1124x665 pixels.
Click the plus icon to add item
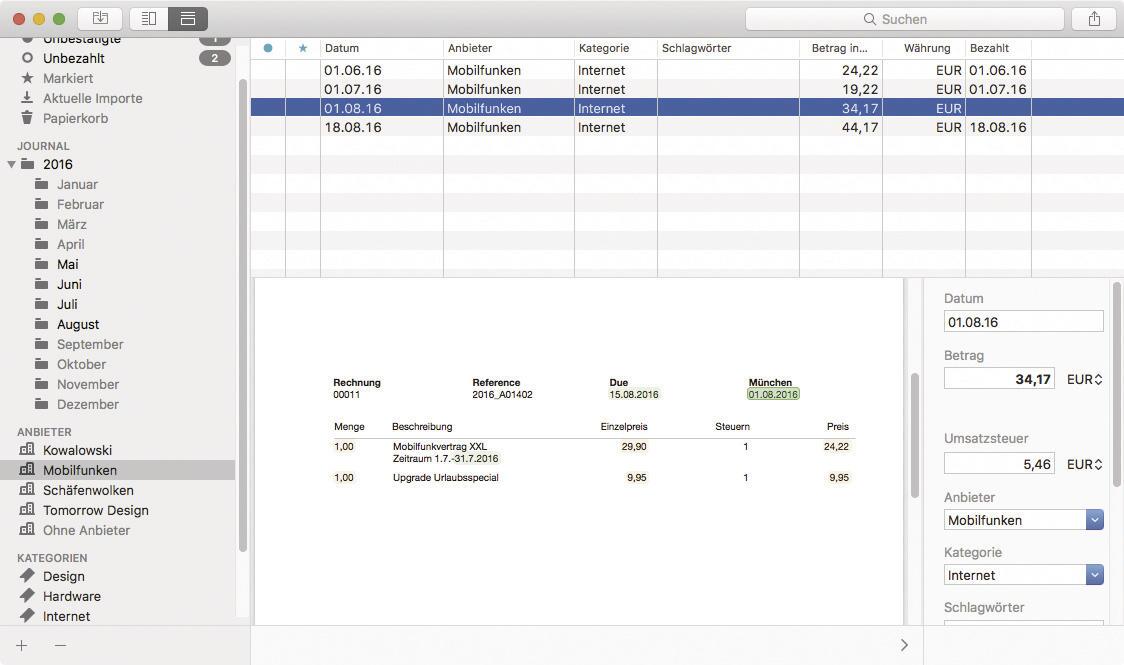pos(22,645)
